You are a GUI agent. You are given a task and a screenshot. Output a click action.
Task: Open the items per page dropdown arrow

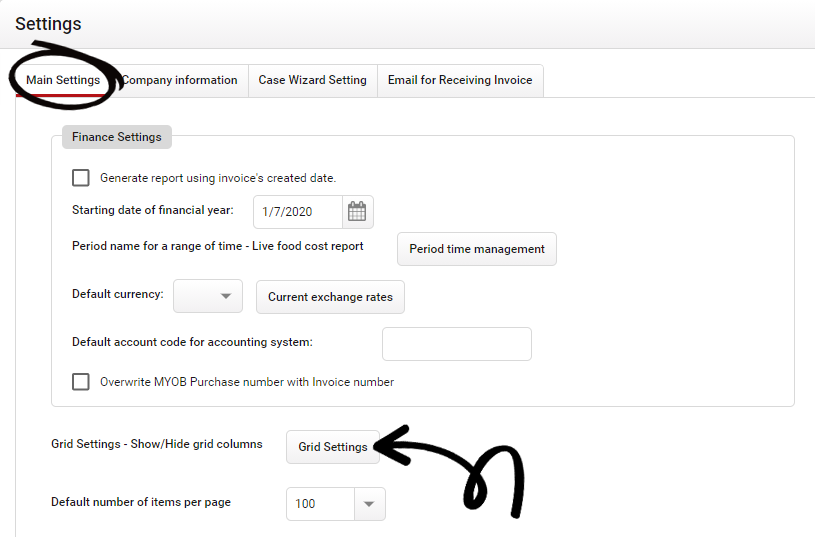[369, 504]
